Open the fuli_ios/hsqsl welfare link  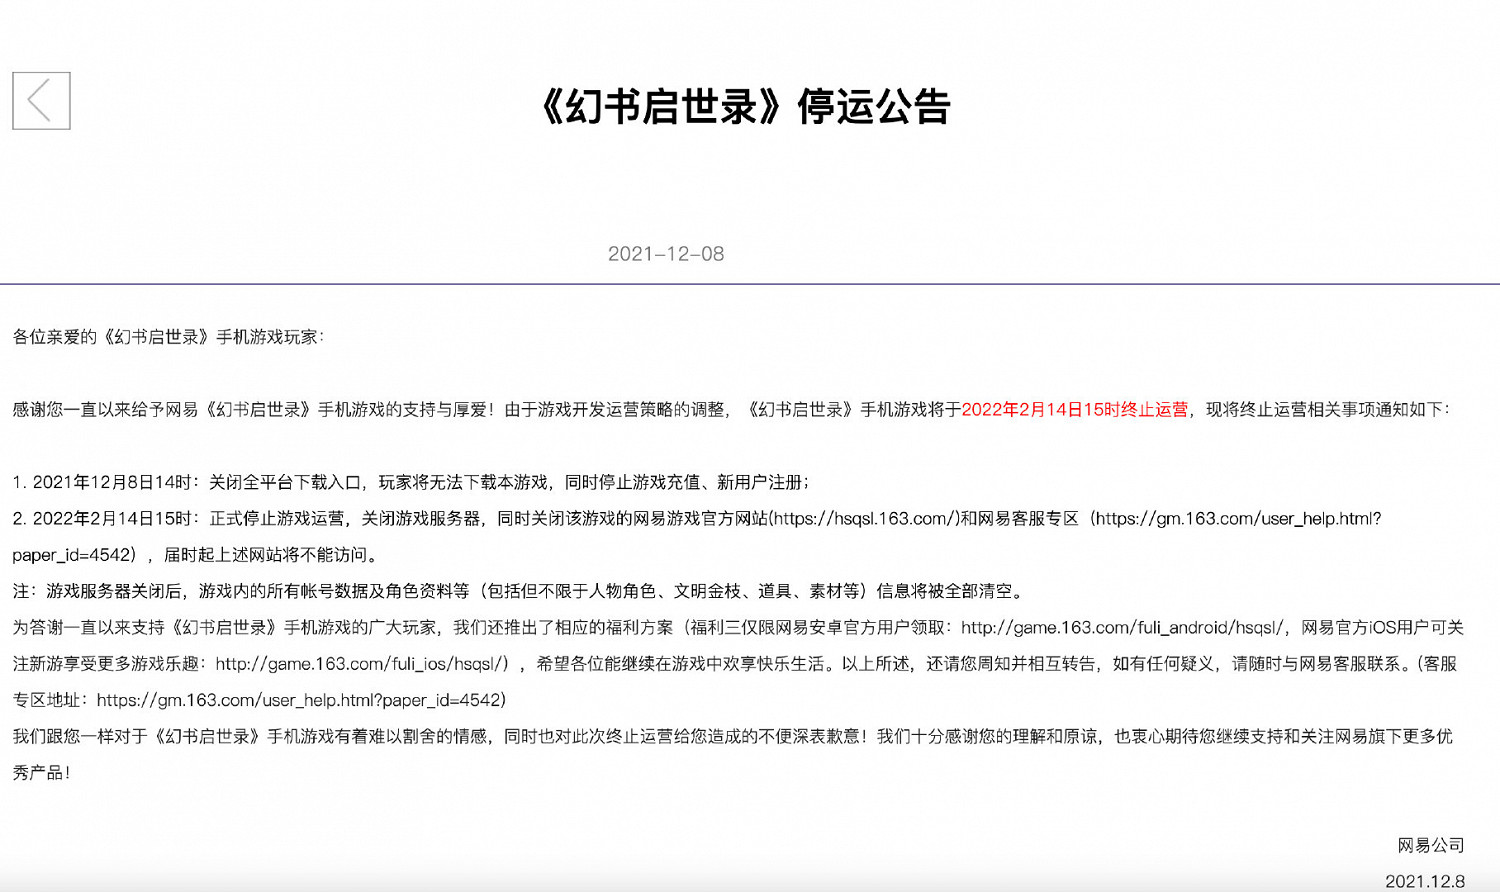coord(362,664)
